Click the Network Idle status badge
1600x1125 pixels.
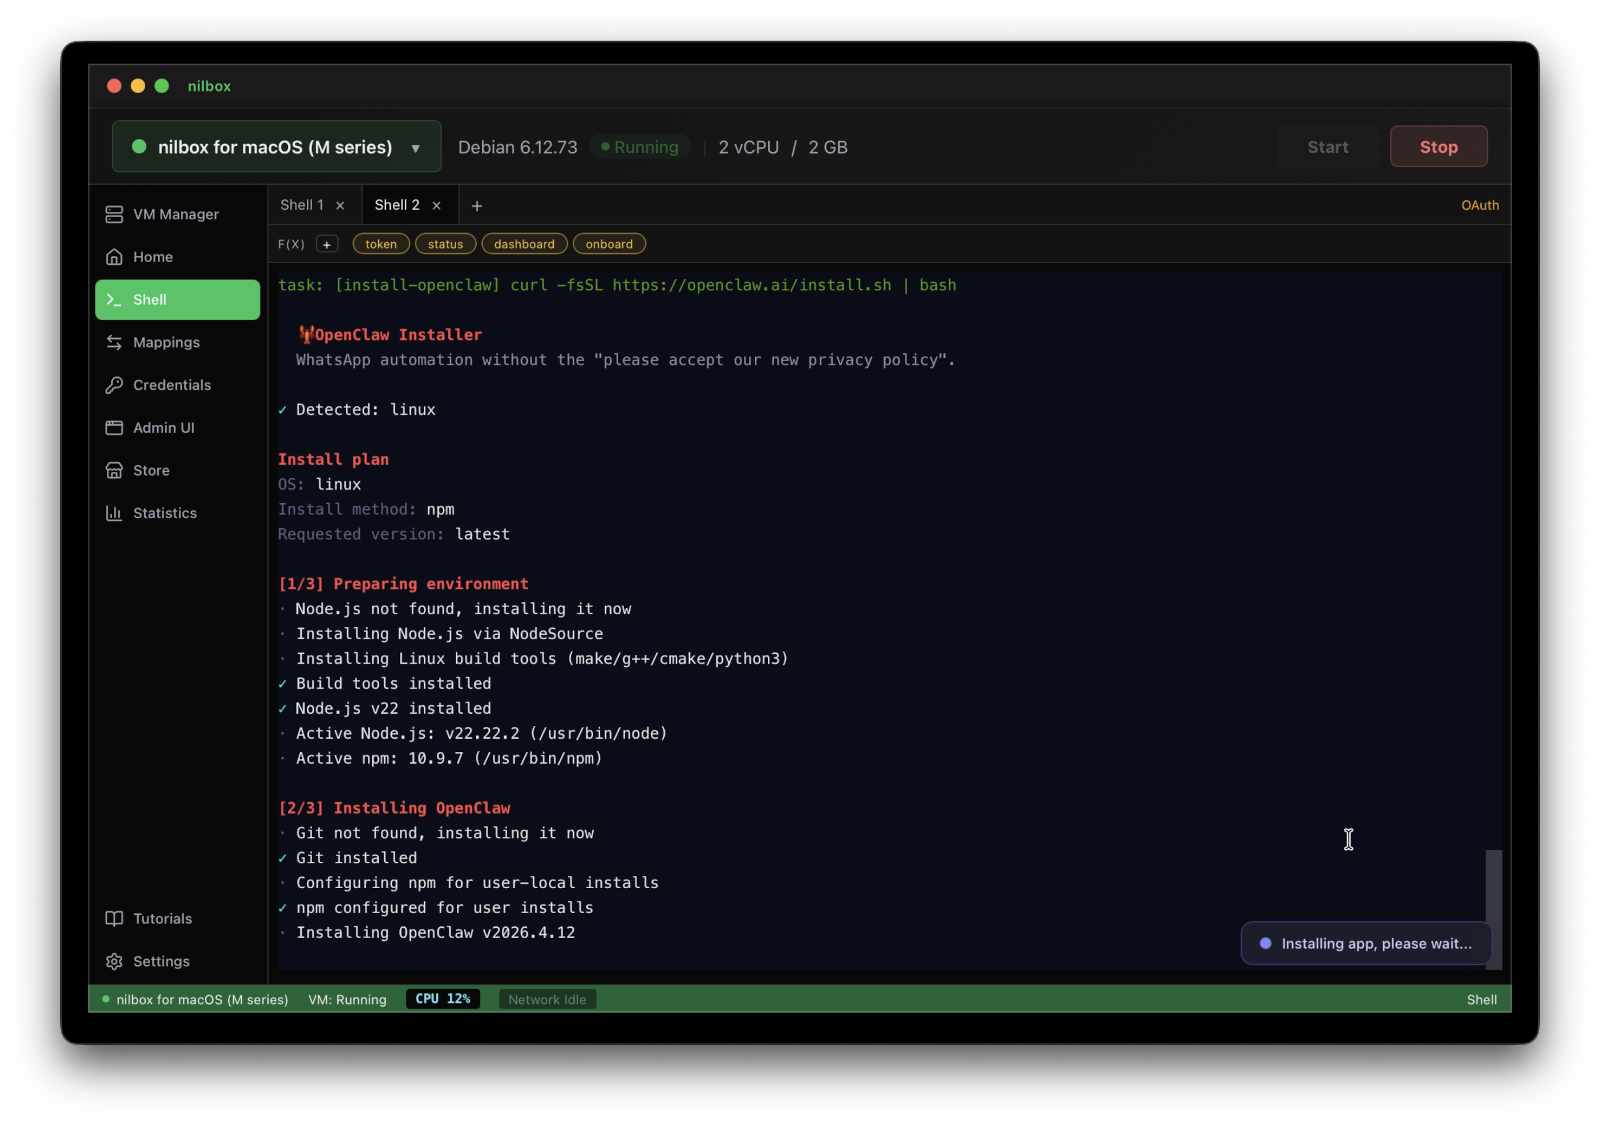coord(547,999)
